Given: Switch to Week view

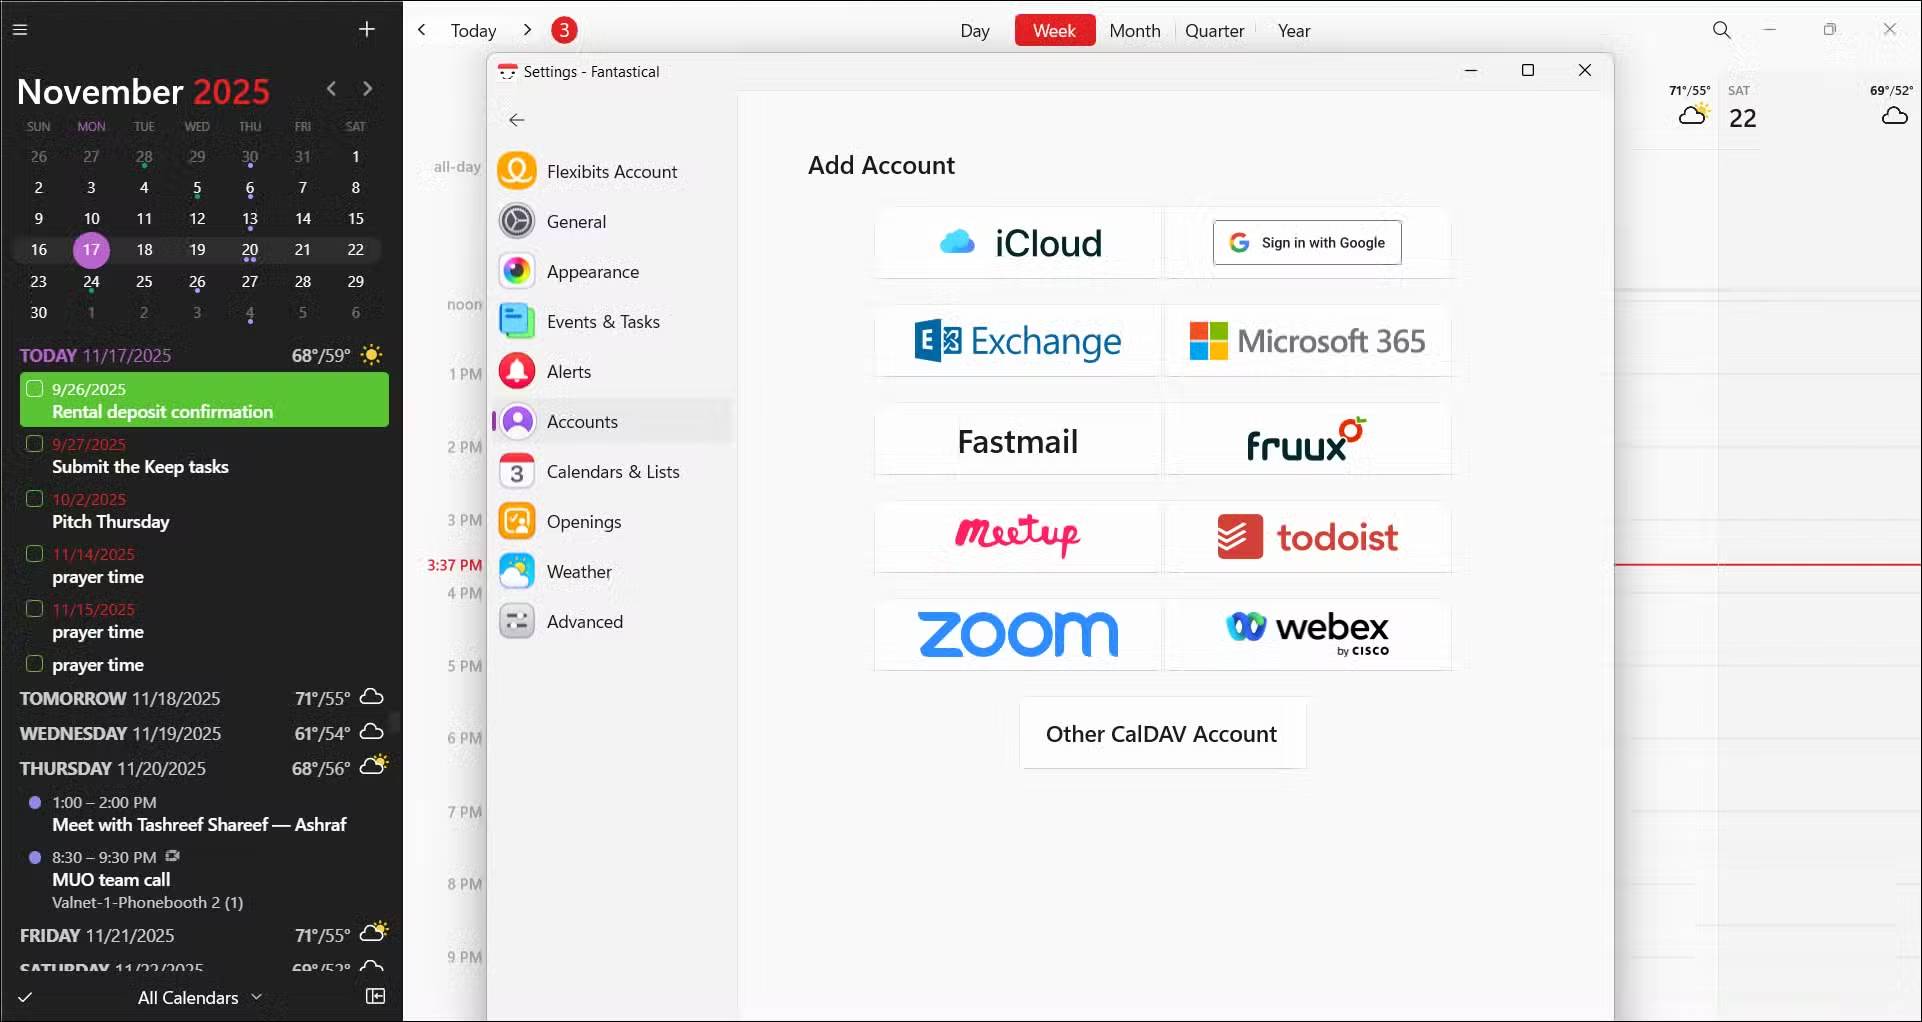Looking at the screenshot, I should [1055, 31].
